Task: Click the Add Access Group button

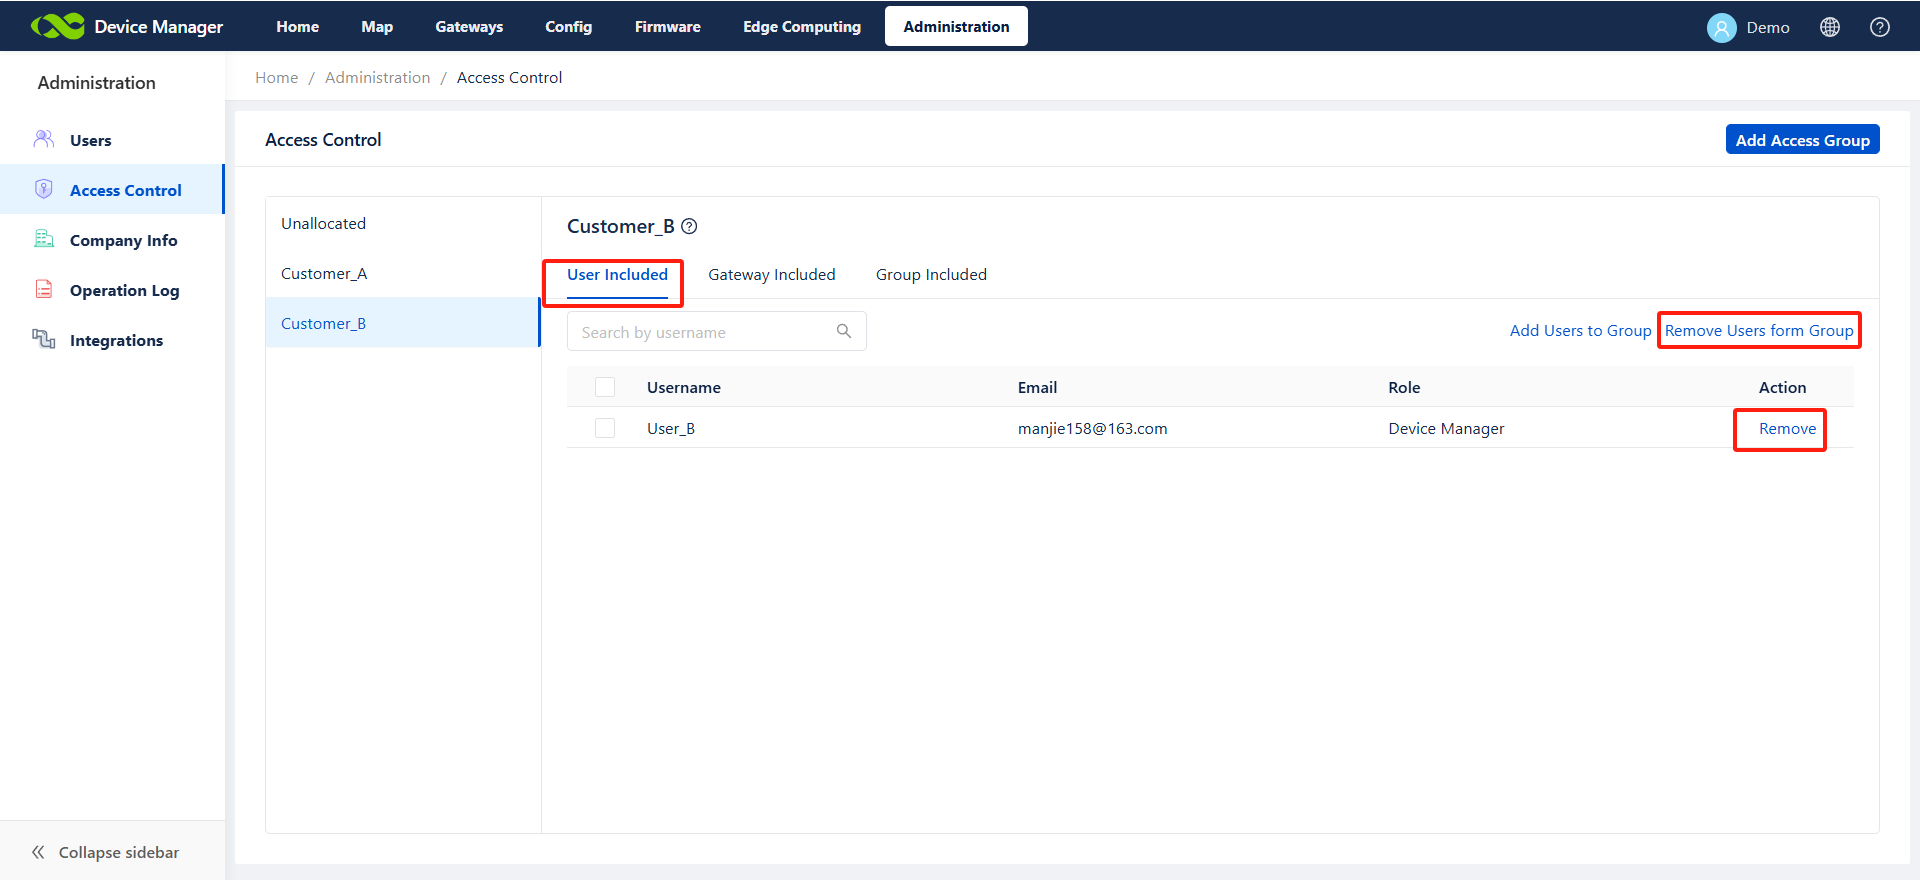Action: (1802, 140)
